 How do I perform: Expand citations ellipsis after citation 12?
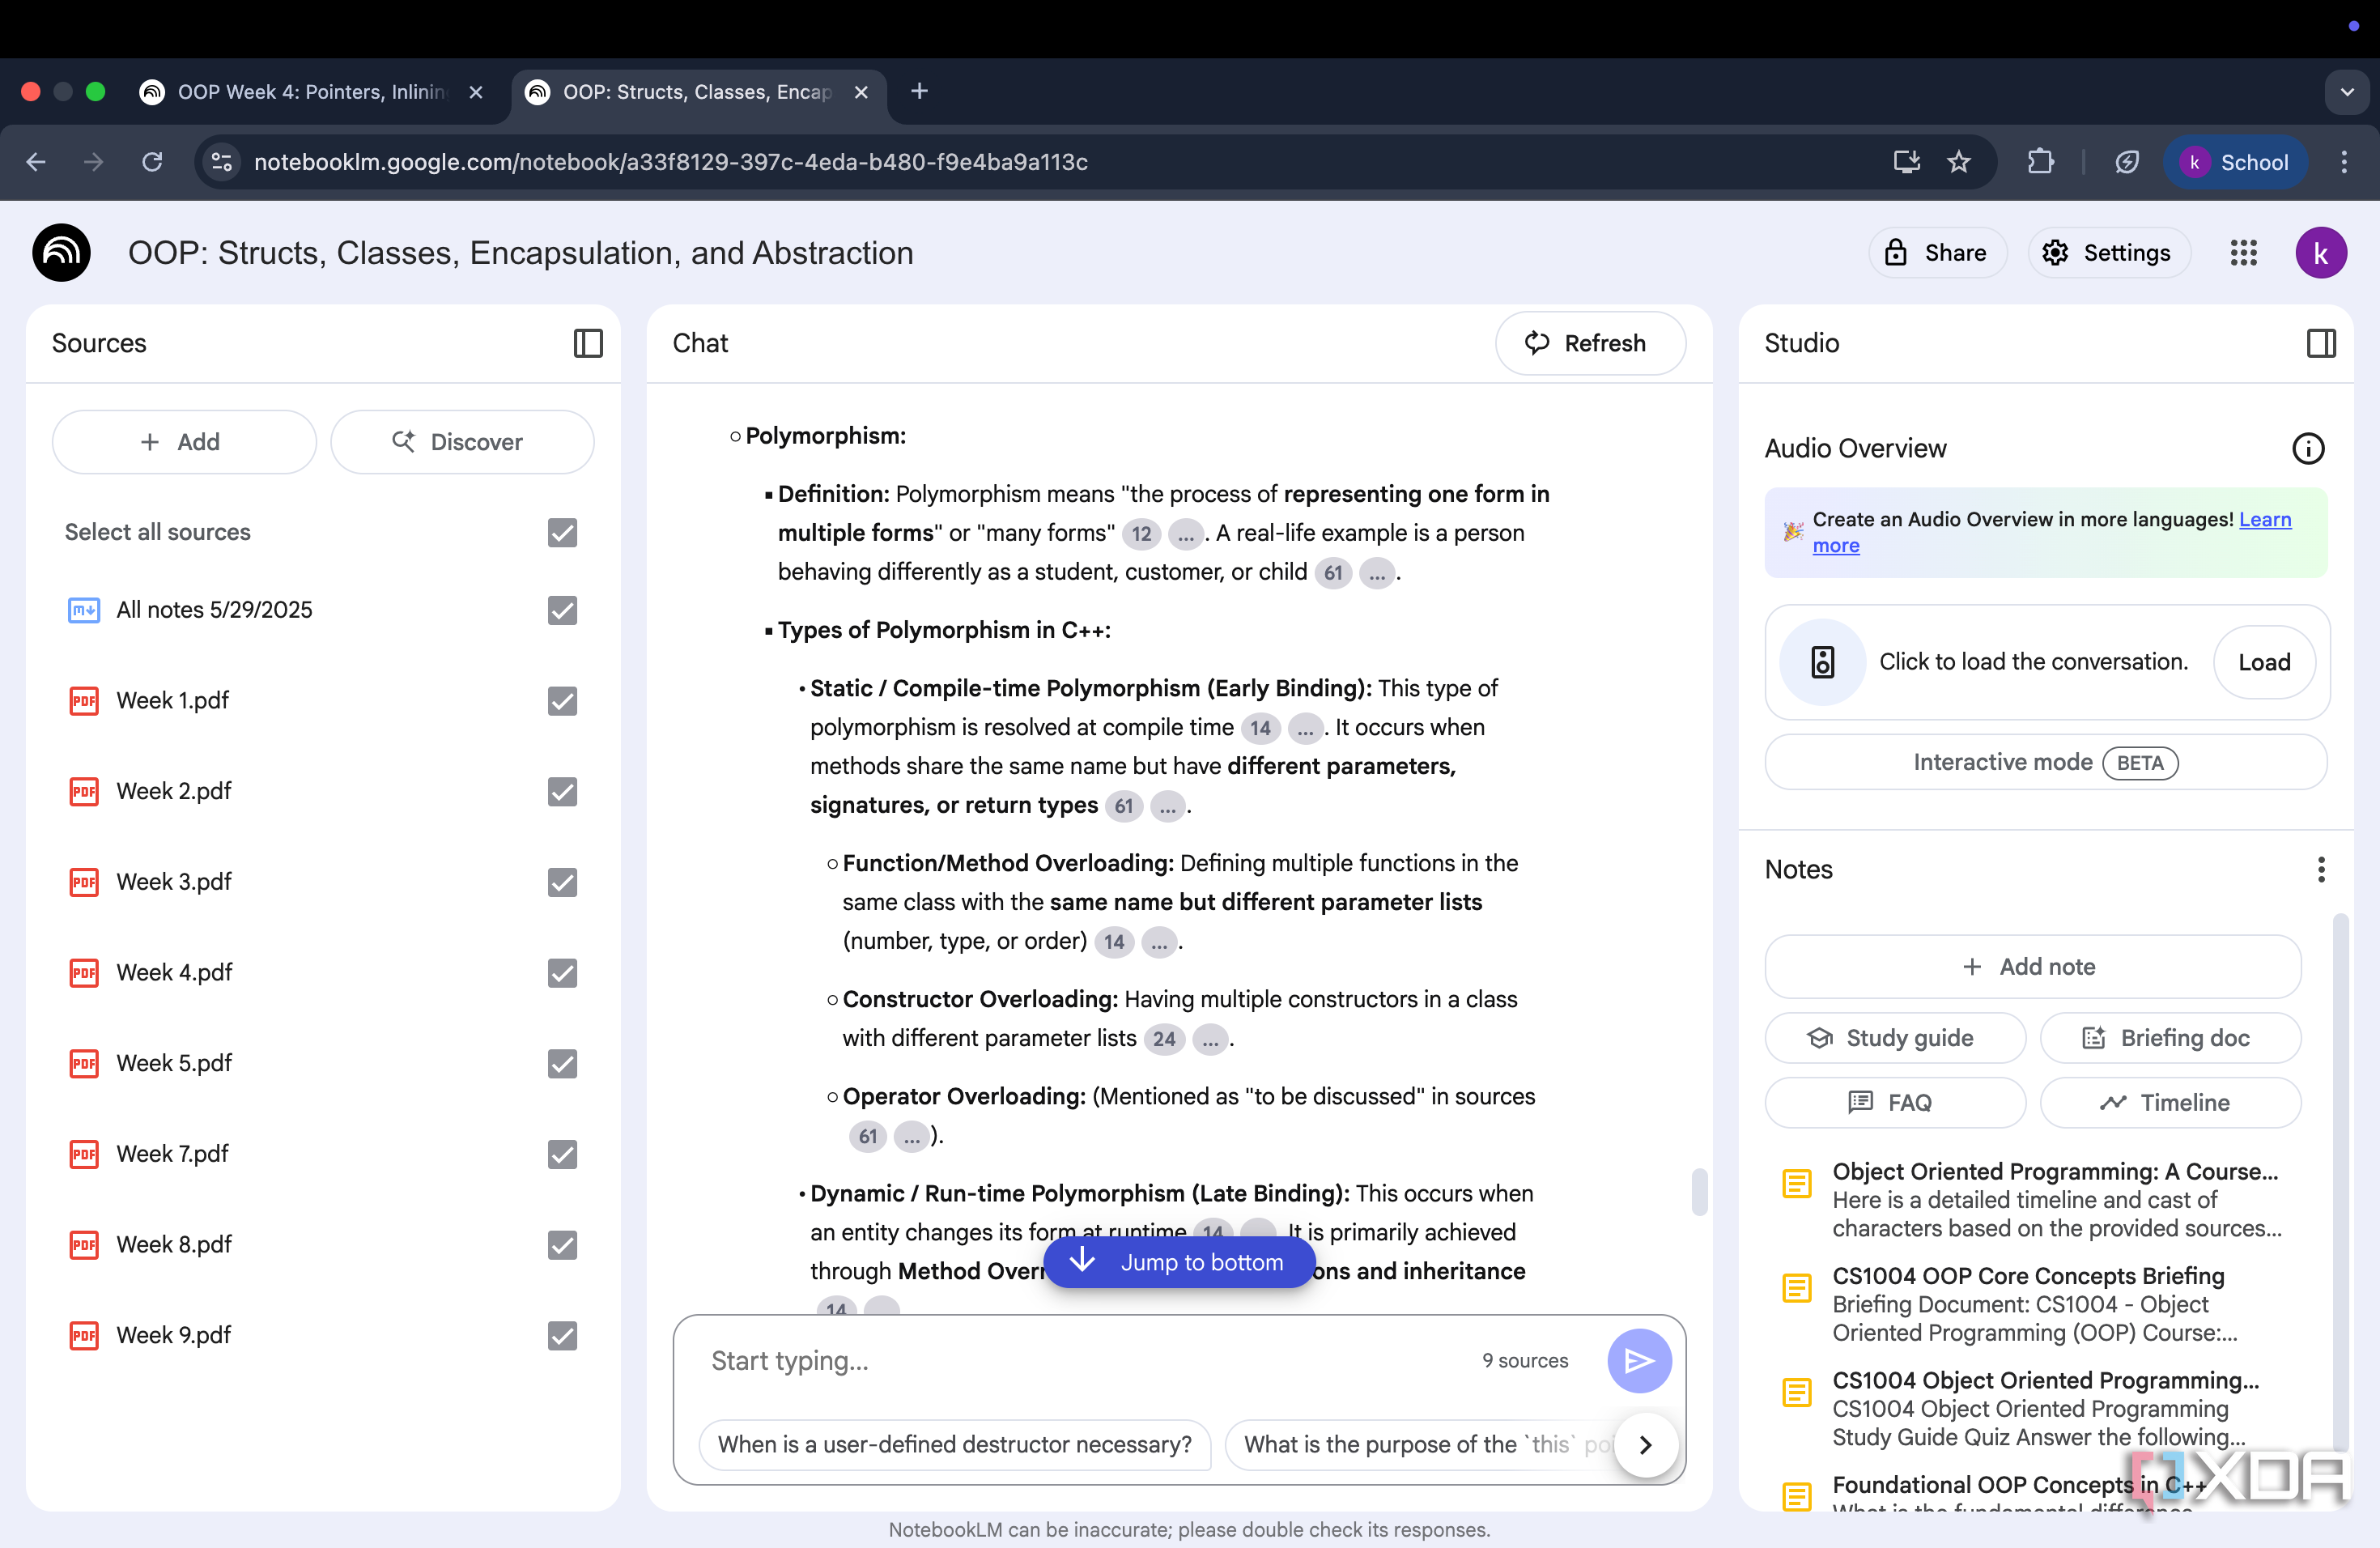coord(1185,533)
